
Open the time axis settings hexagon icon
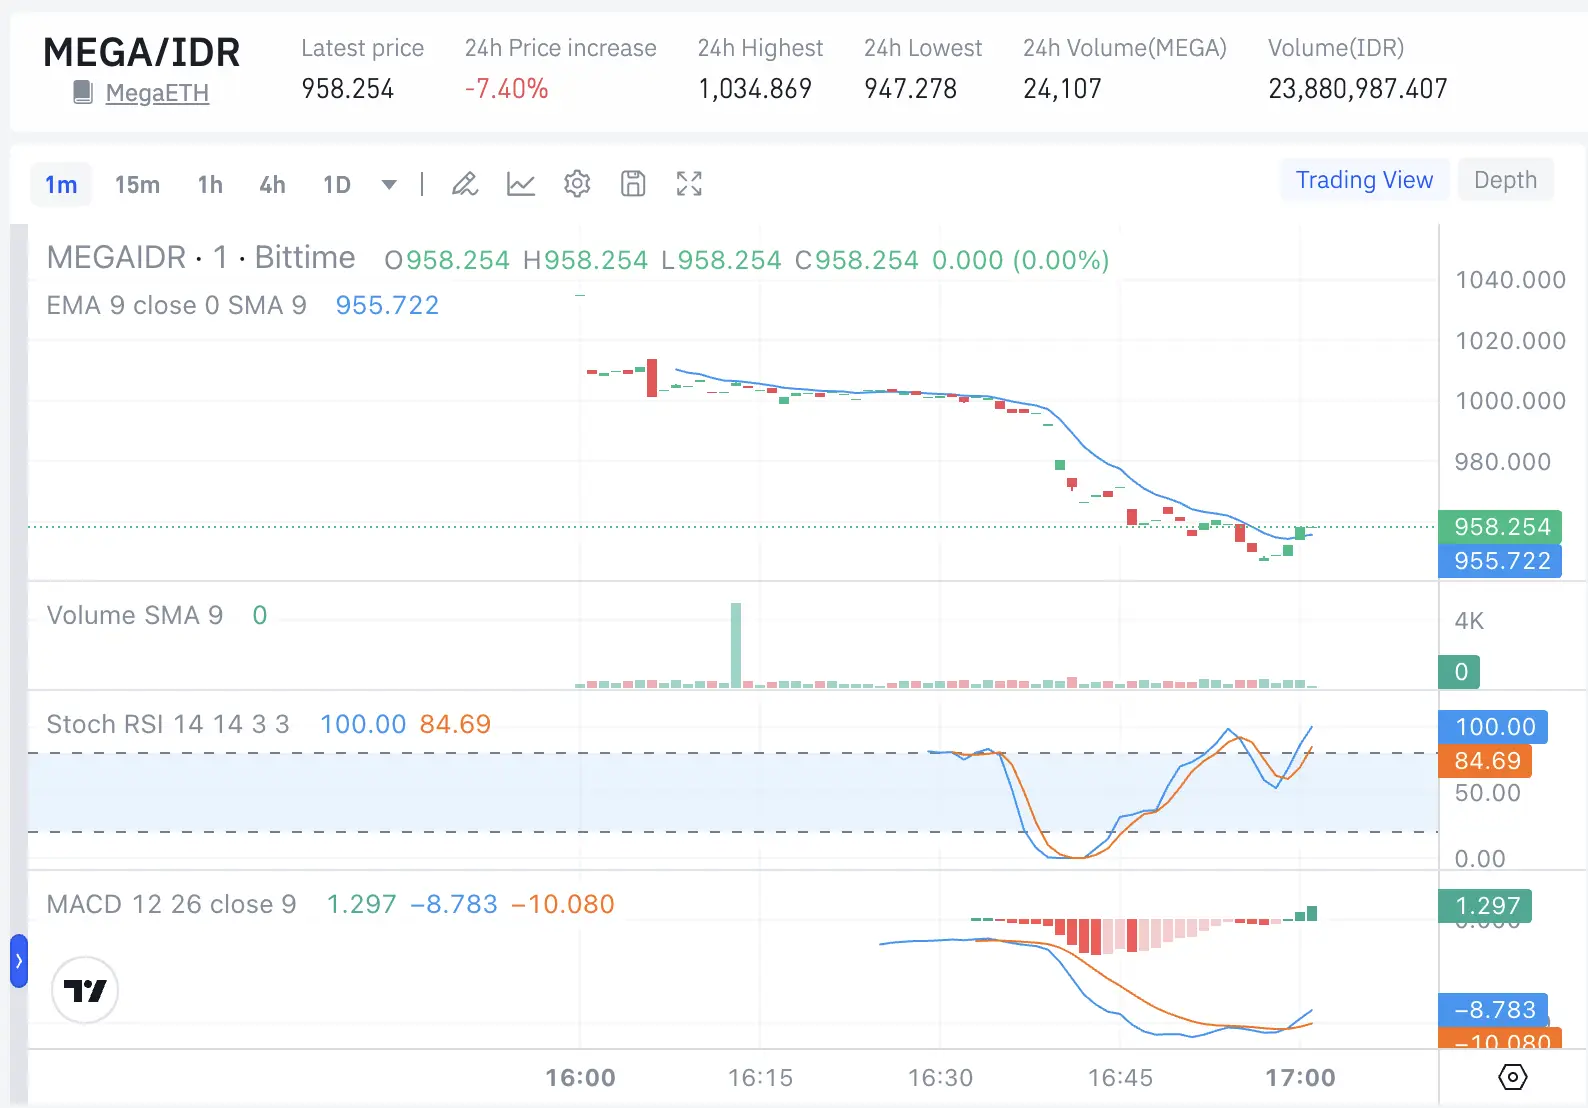1513,1077
